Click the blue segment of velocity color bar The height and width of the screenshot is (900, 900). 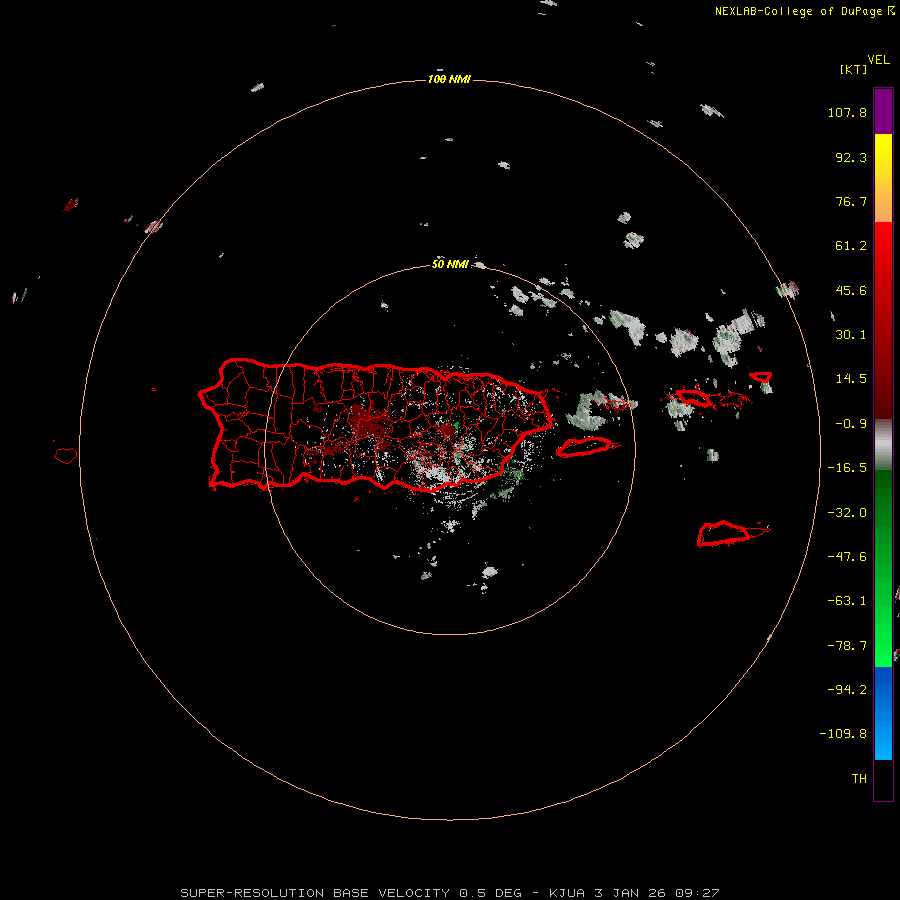(883, 713)
